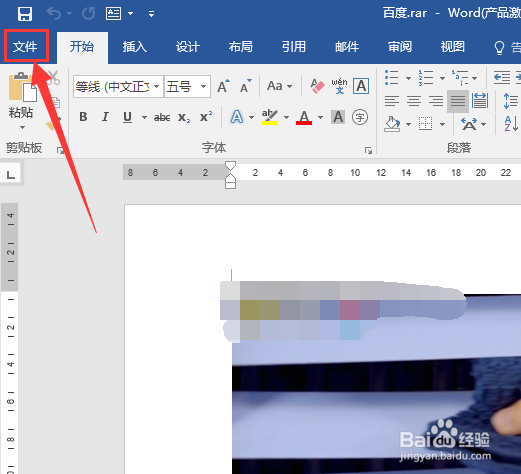
Task: Switch to the 视图 (View) tab
Action: click(x=453, y=47)
